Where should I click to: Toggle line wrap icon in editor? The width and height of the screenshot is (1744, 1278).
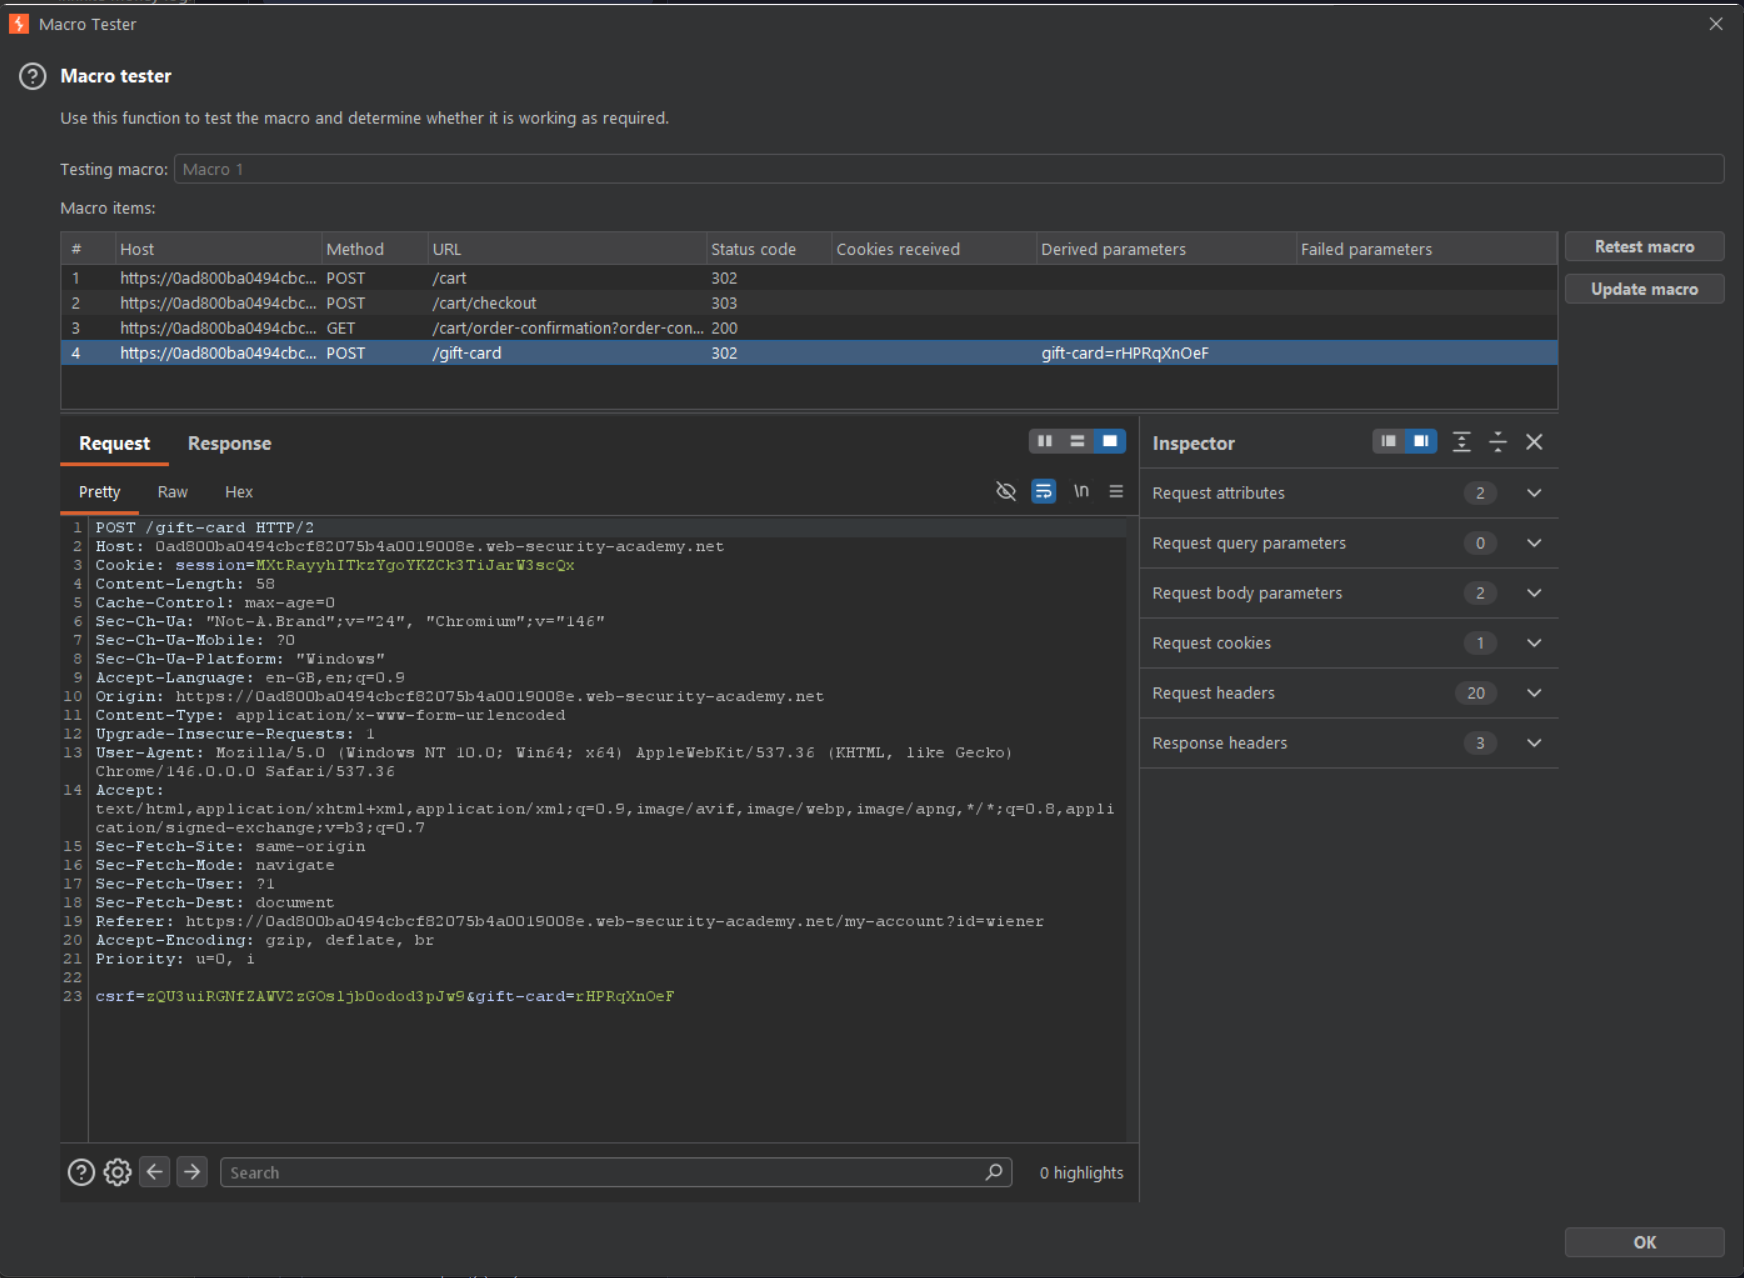click(1043, 491)
